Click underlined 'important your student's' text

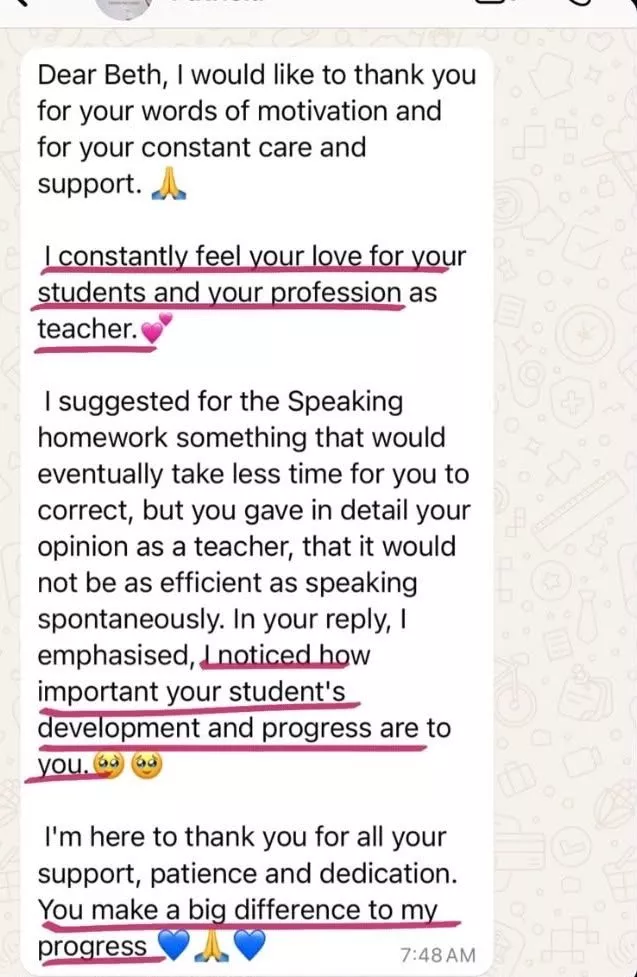[191, 692]
